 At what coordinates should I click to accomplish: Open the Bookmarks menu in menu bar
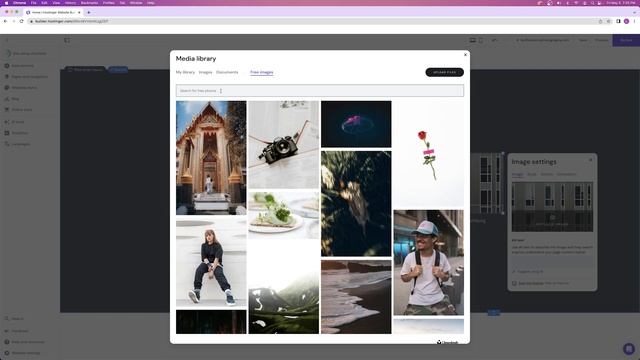89,3
